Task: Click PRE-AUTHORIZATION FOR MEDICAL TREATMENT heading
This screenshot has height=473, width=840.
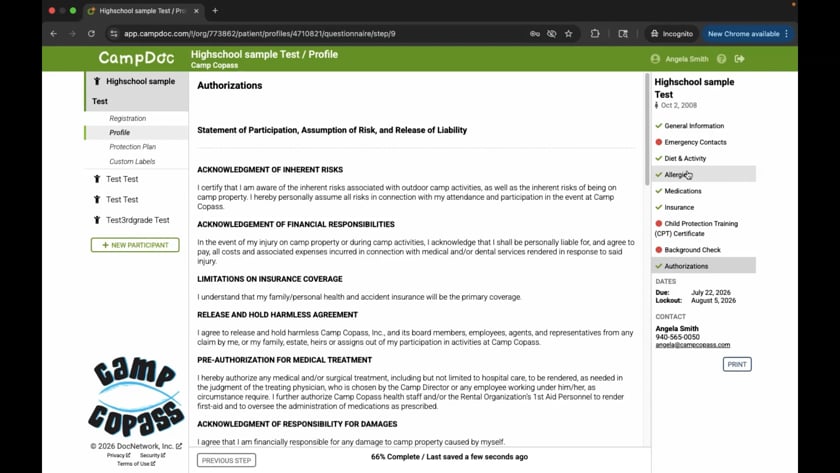Action: point(284,360)
